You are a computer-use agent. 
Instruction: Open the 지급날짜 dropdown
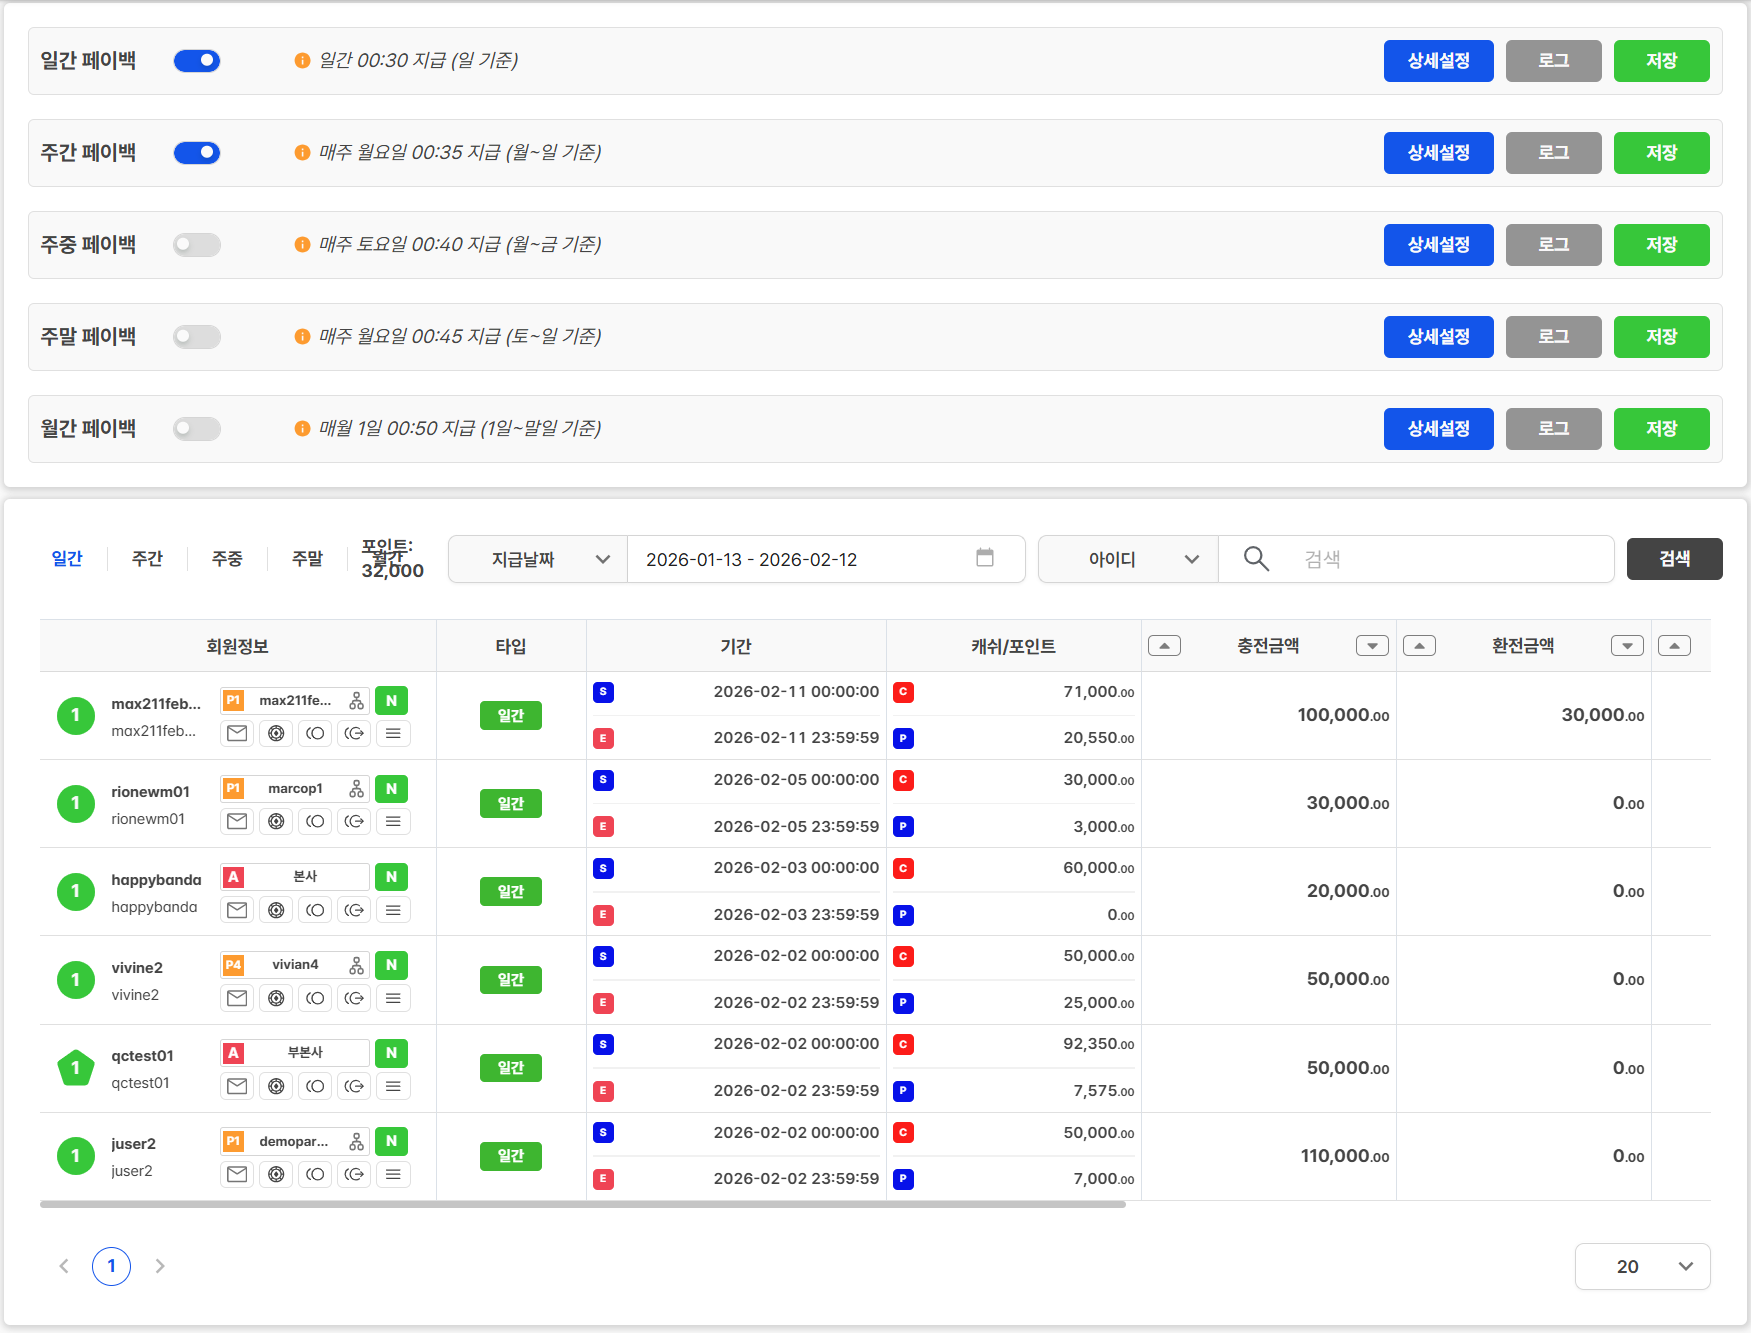(x=538, y=559)
